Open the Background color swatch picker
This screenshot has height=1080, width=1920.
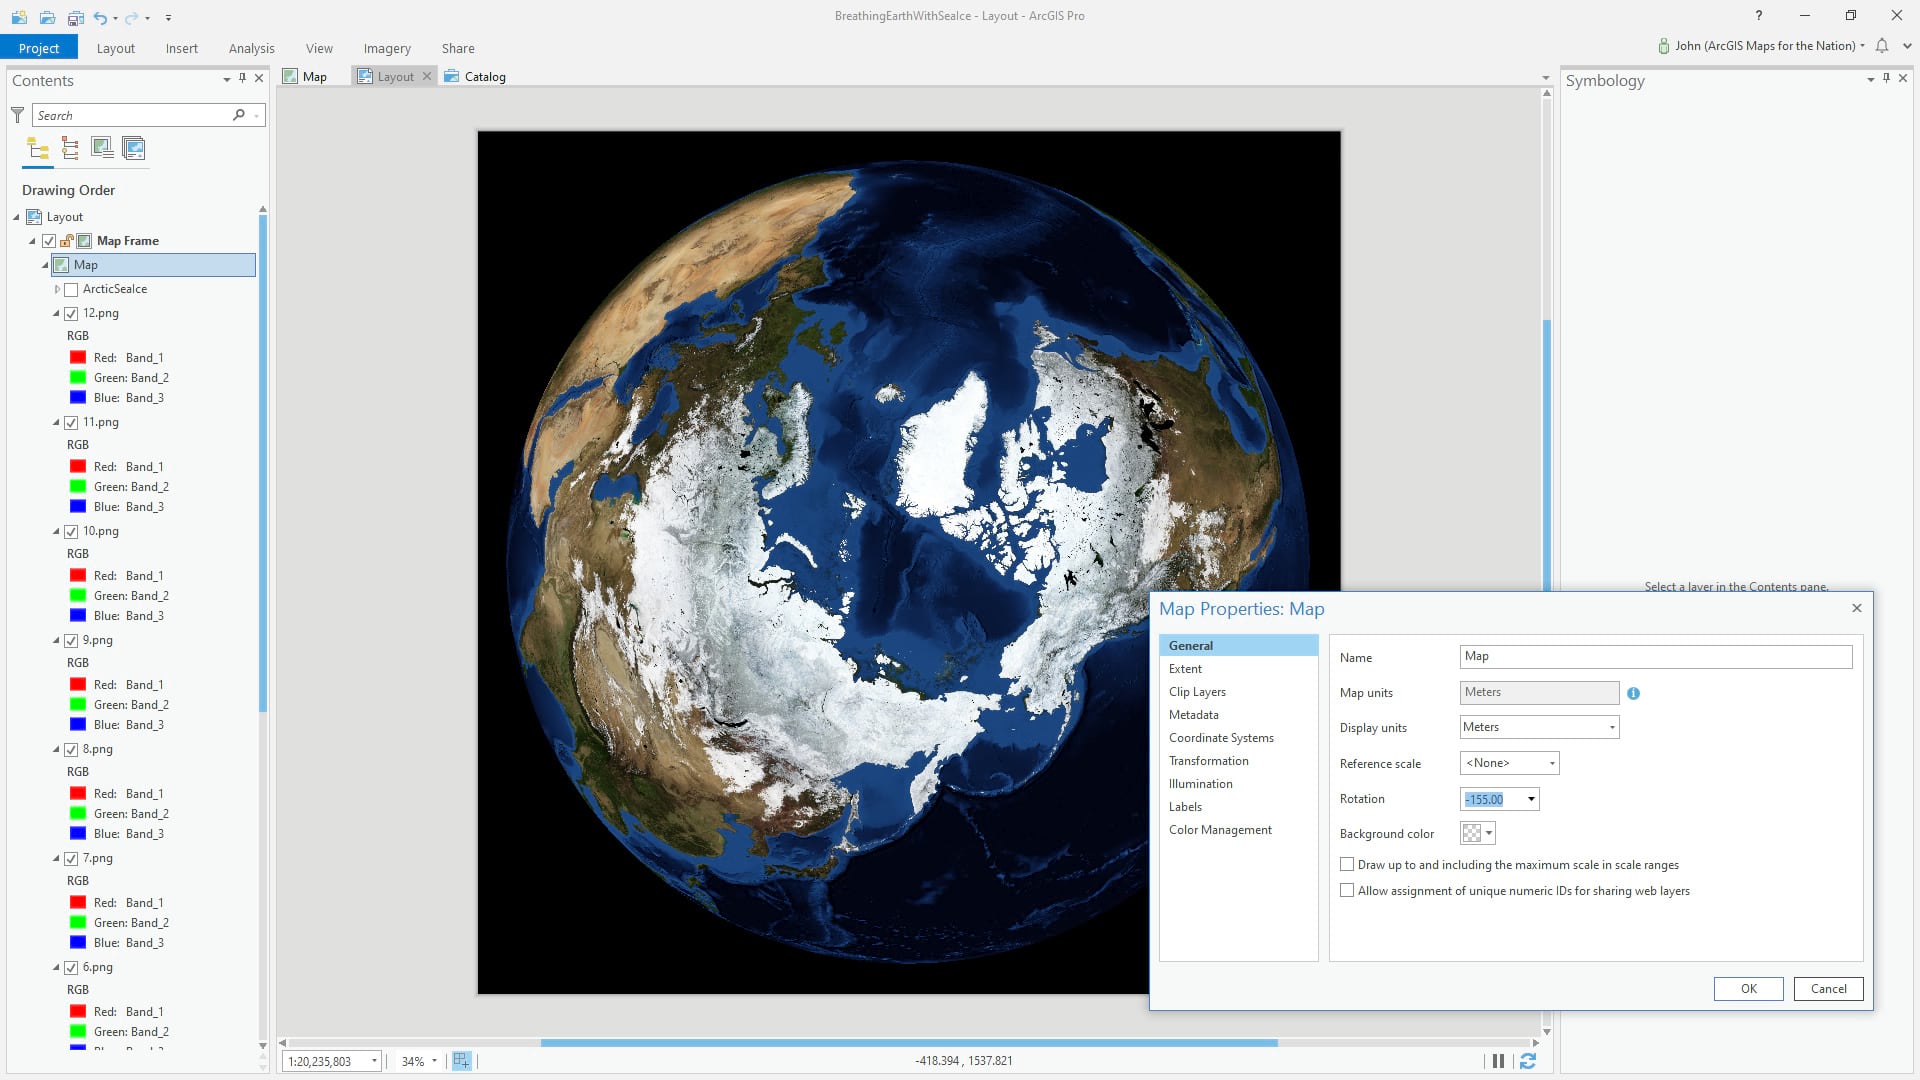click(1478, 834)
